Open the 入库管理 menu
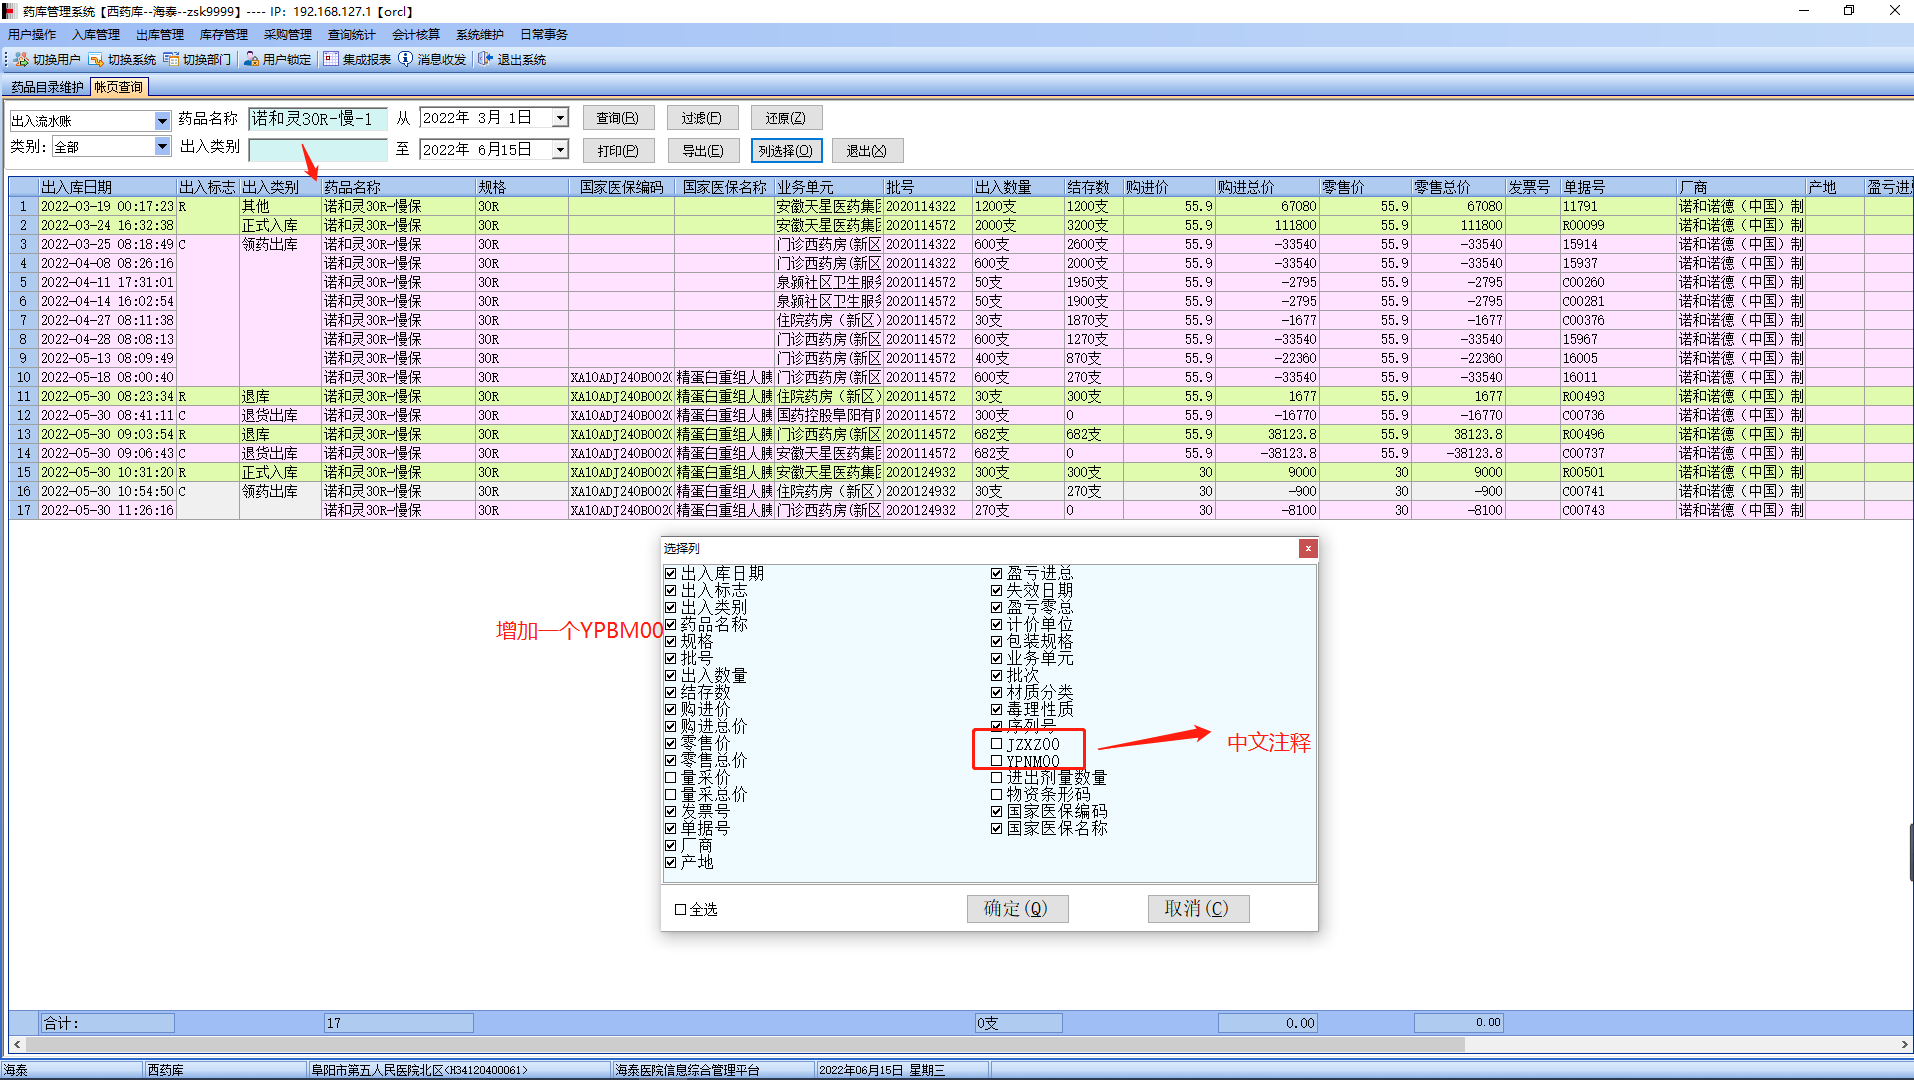This screenshot has height=1080, width=1914. click(x=96, y=35)
